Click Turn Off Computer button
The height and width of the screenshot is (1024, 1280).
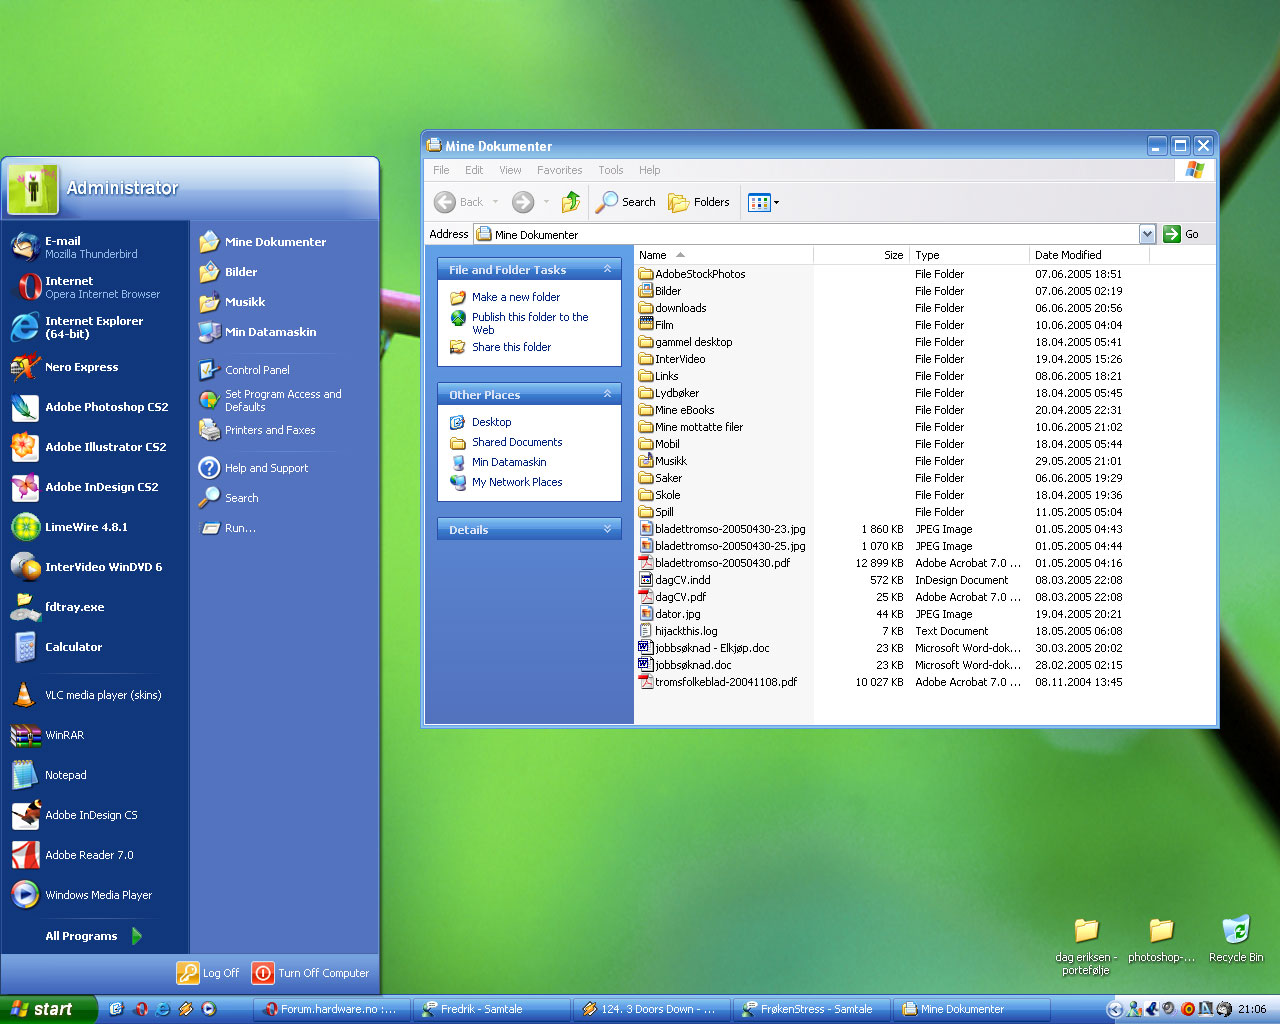coord(311,973)
